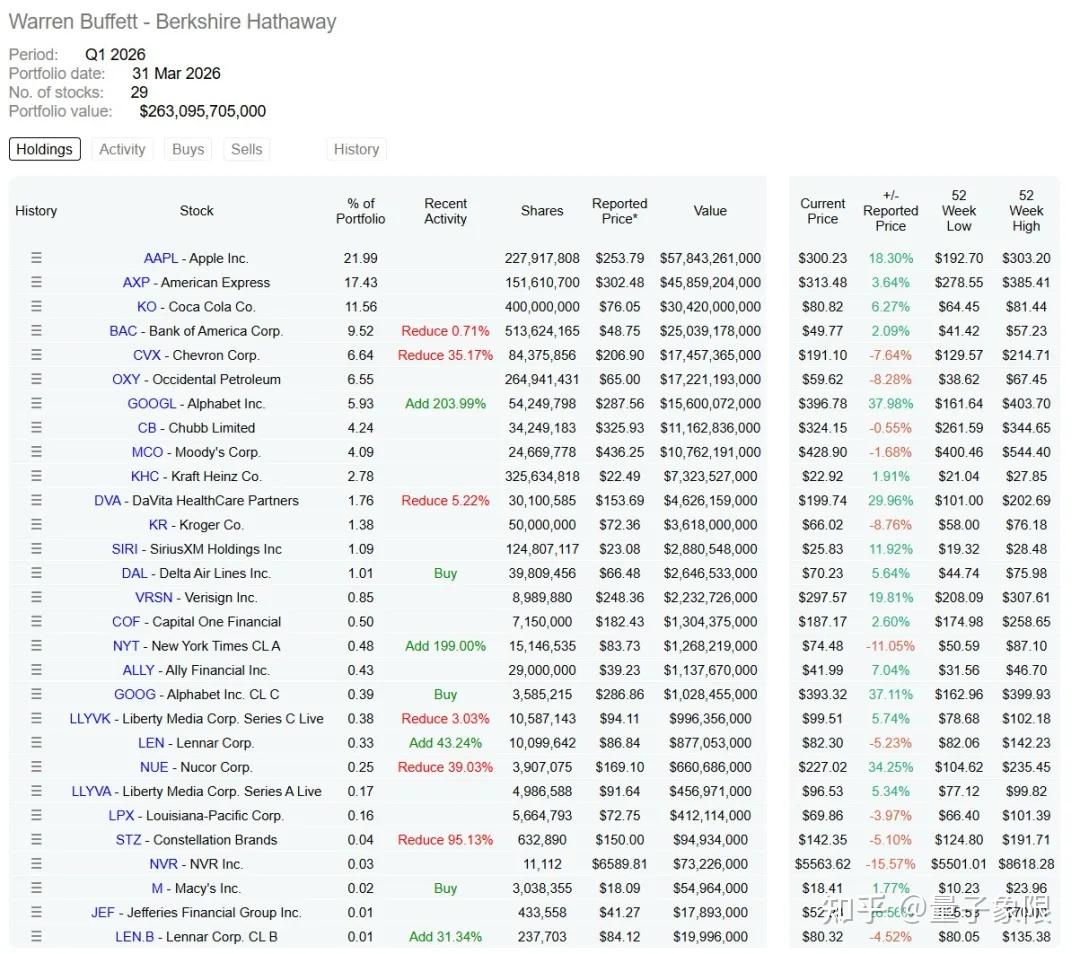
Task: Click Apple value $57,843,261,000
Action: (x=710, y=258)
